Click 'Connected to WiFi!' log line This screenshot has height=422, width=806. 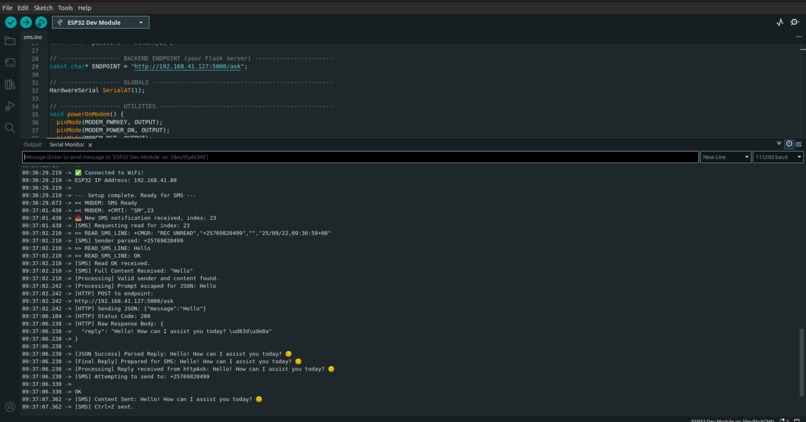(83, 173)
